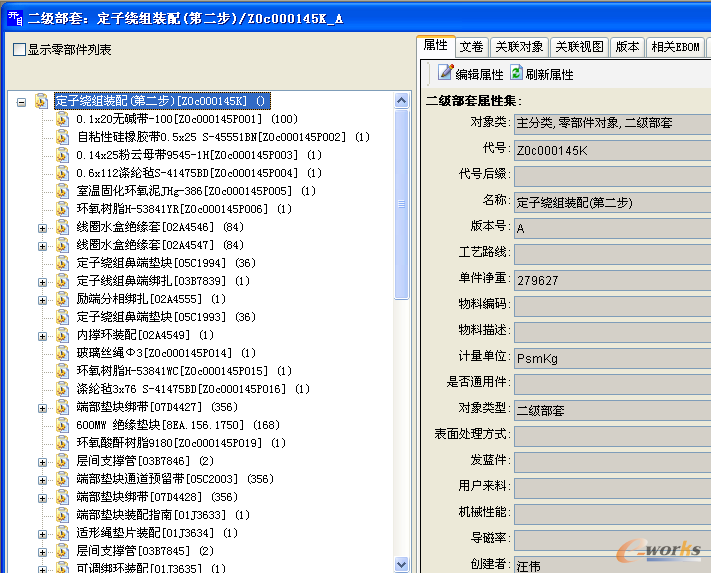711x573 pixels.
Task: Click the icon beside 端部垫块装配指南
Action: [x=63, y=515]
